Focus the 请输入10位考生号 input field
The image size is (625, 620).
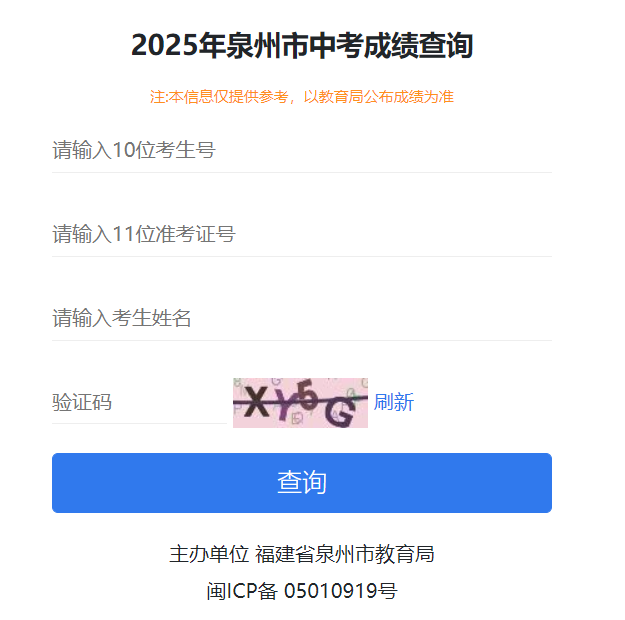[x=300, y=151]
